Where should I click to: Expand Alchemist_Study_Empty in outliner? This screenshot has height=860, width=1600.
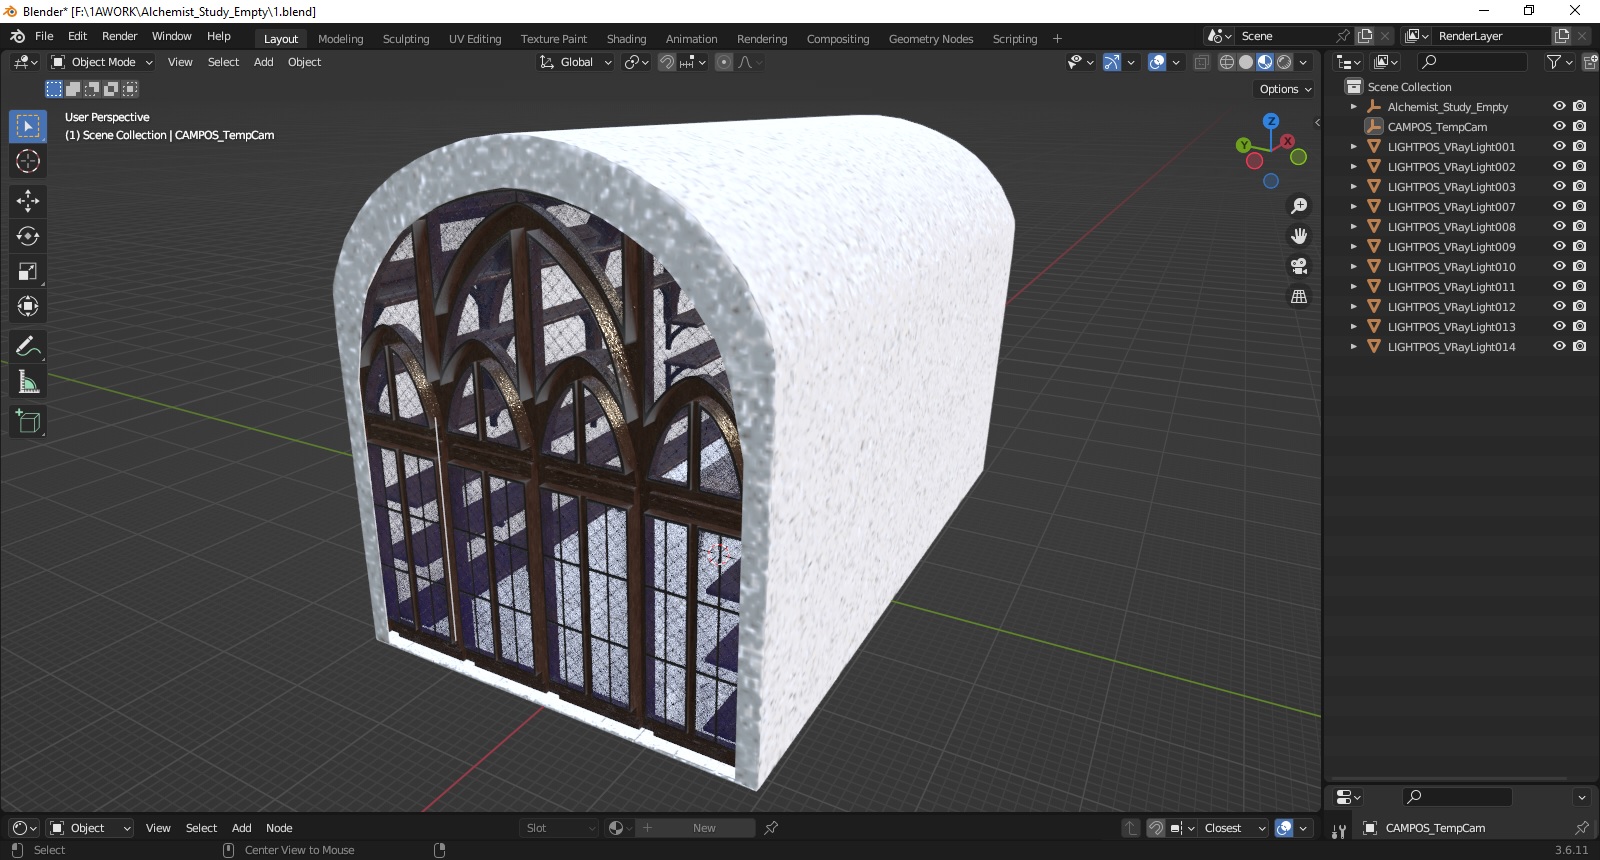pos(1354,107)
